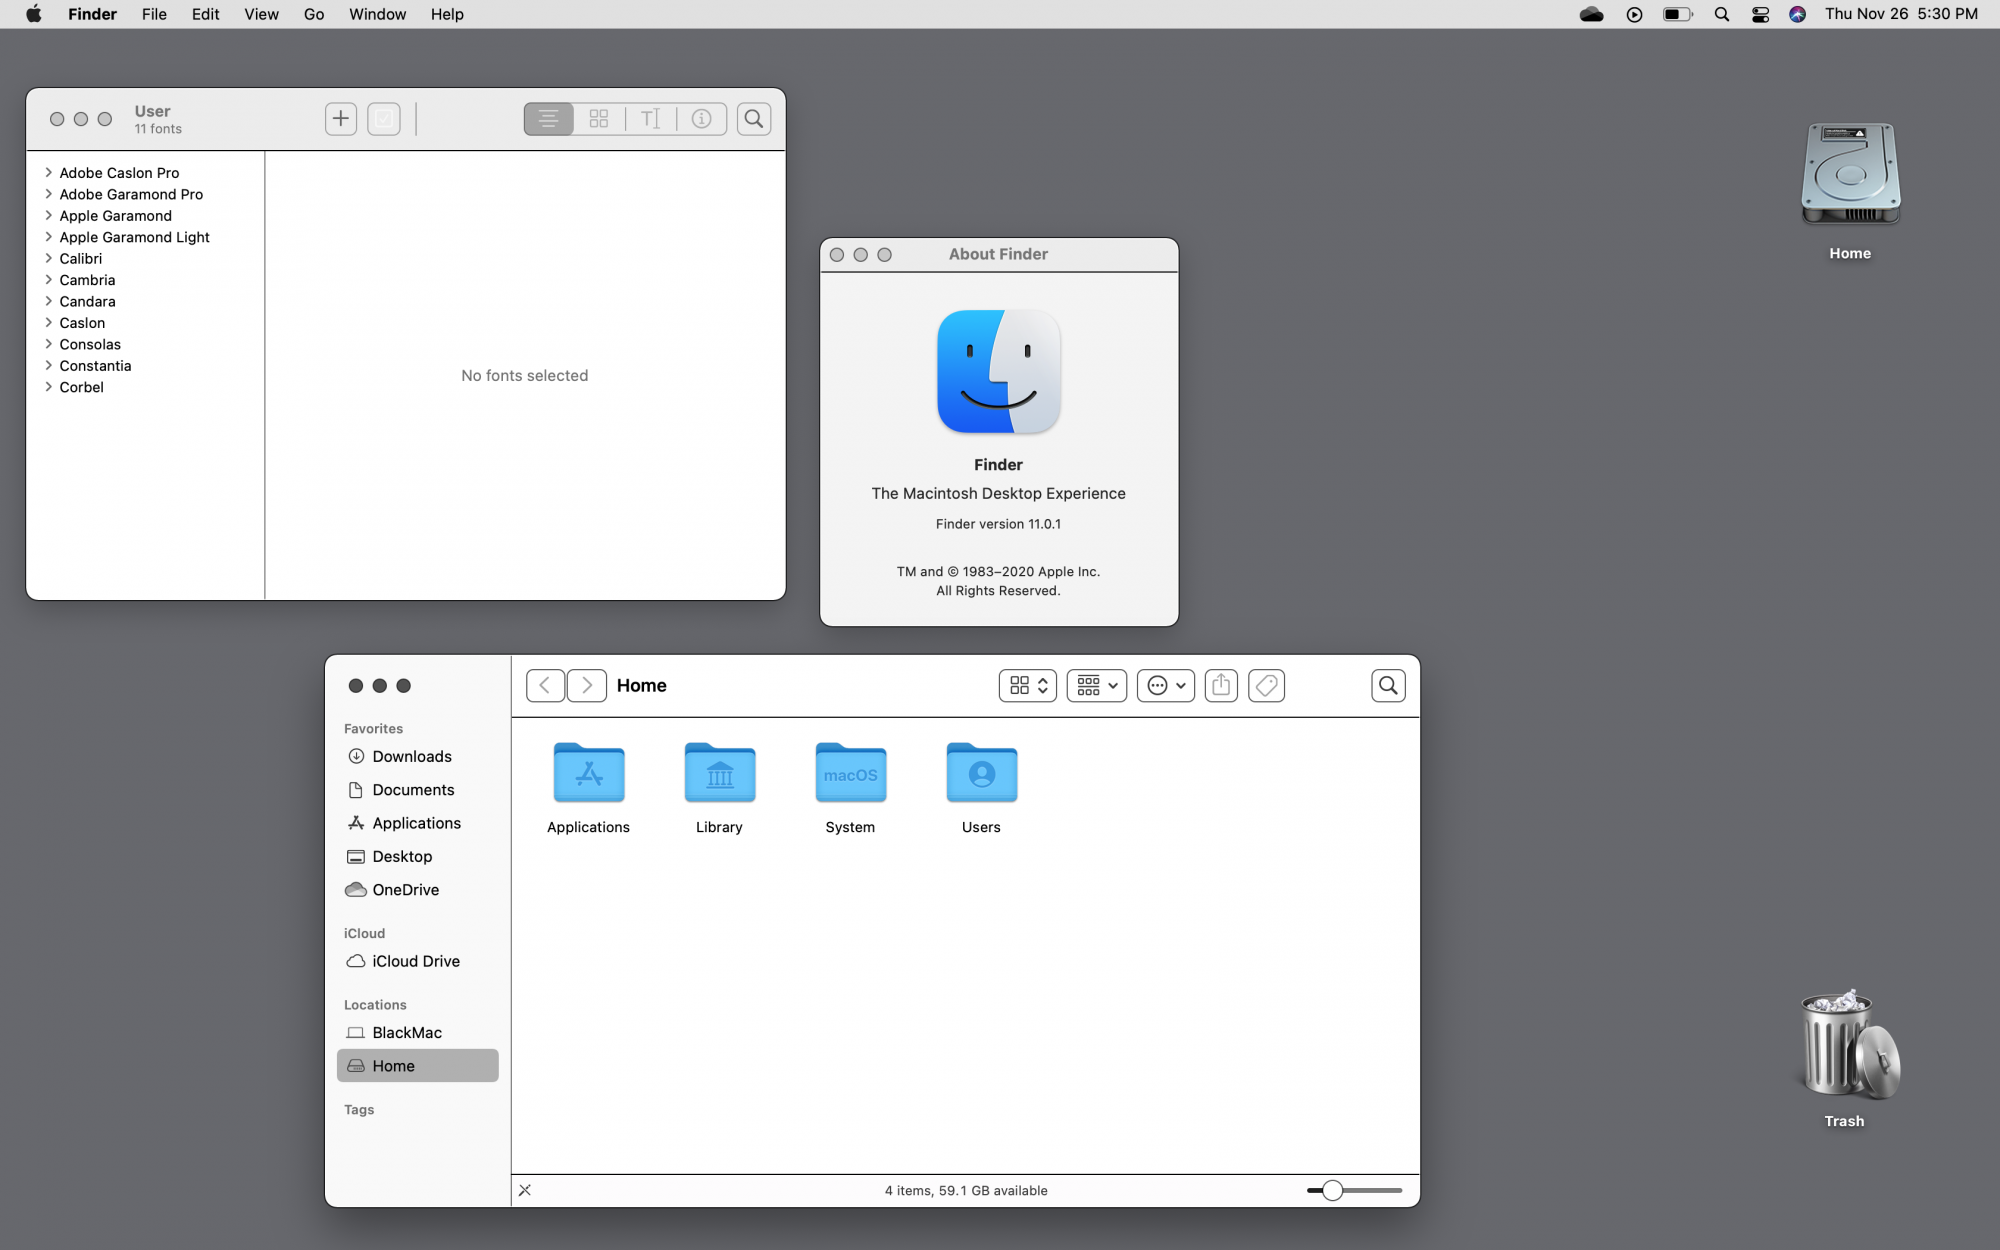Open the File menu
This screenshot has height=1250, width=2000.
[x=154, y=14]
